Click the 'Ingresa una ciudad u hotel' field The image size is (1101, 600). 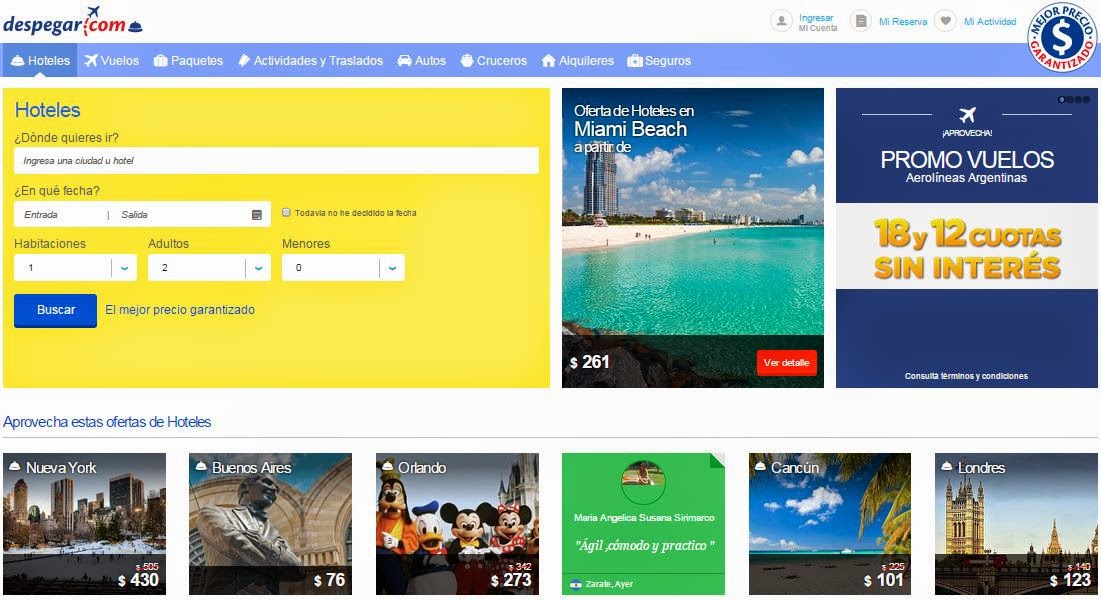(276, 160)
